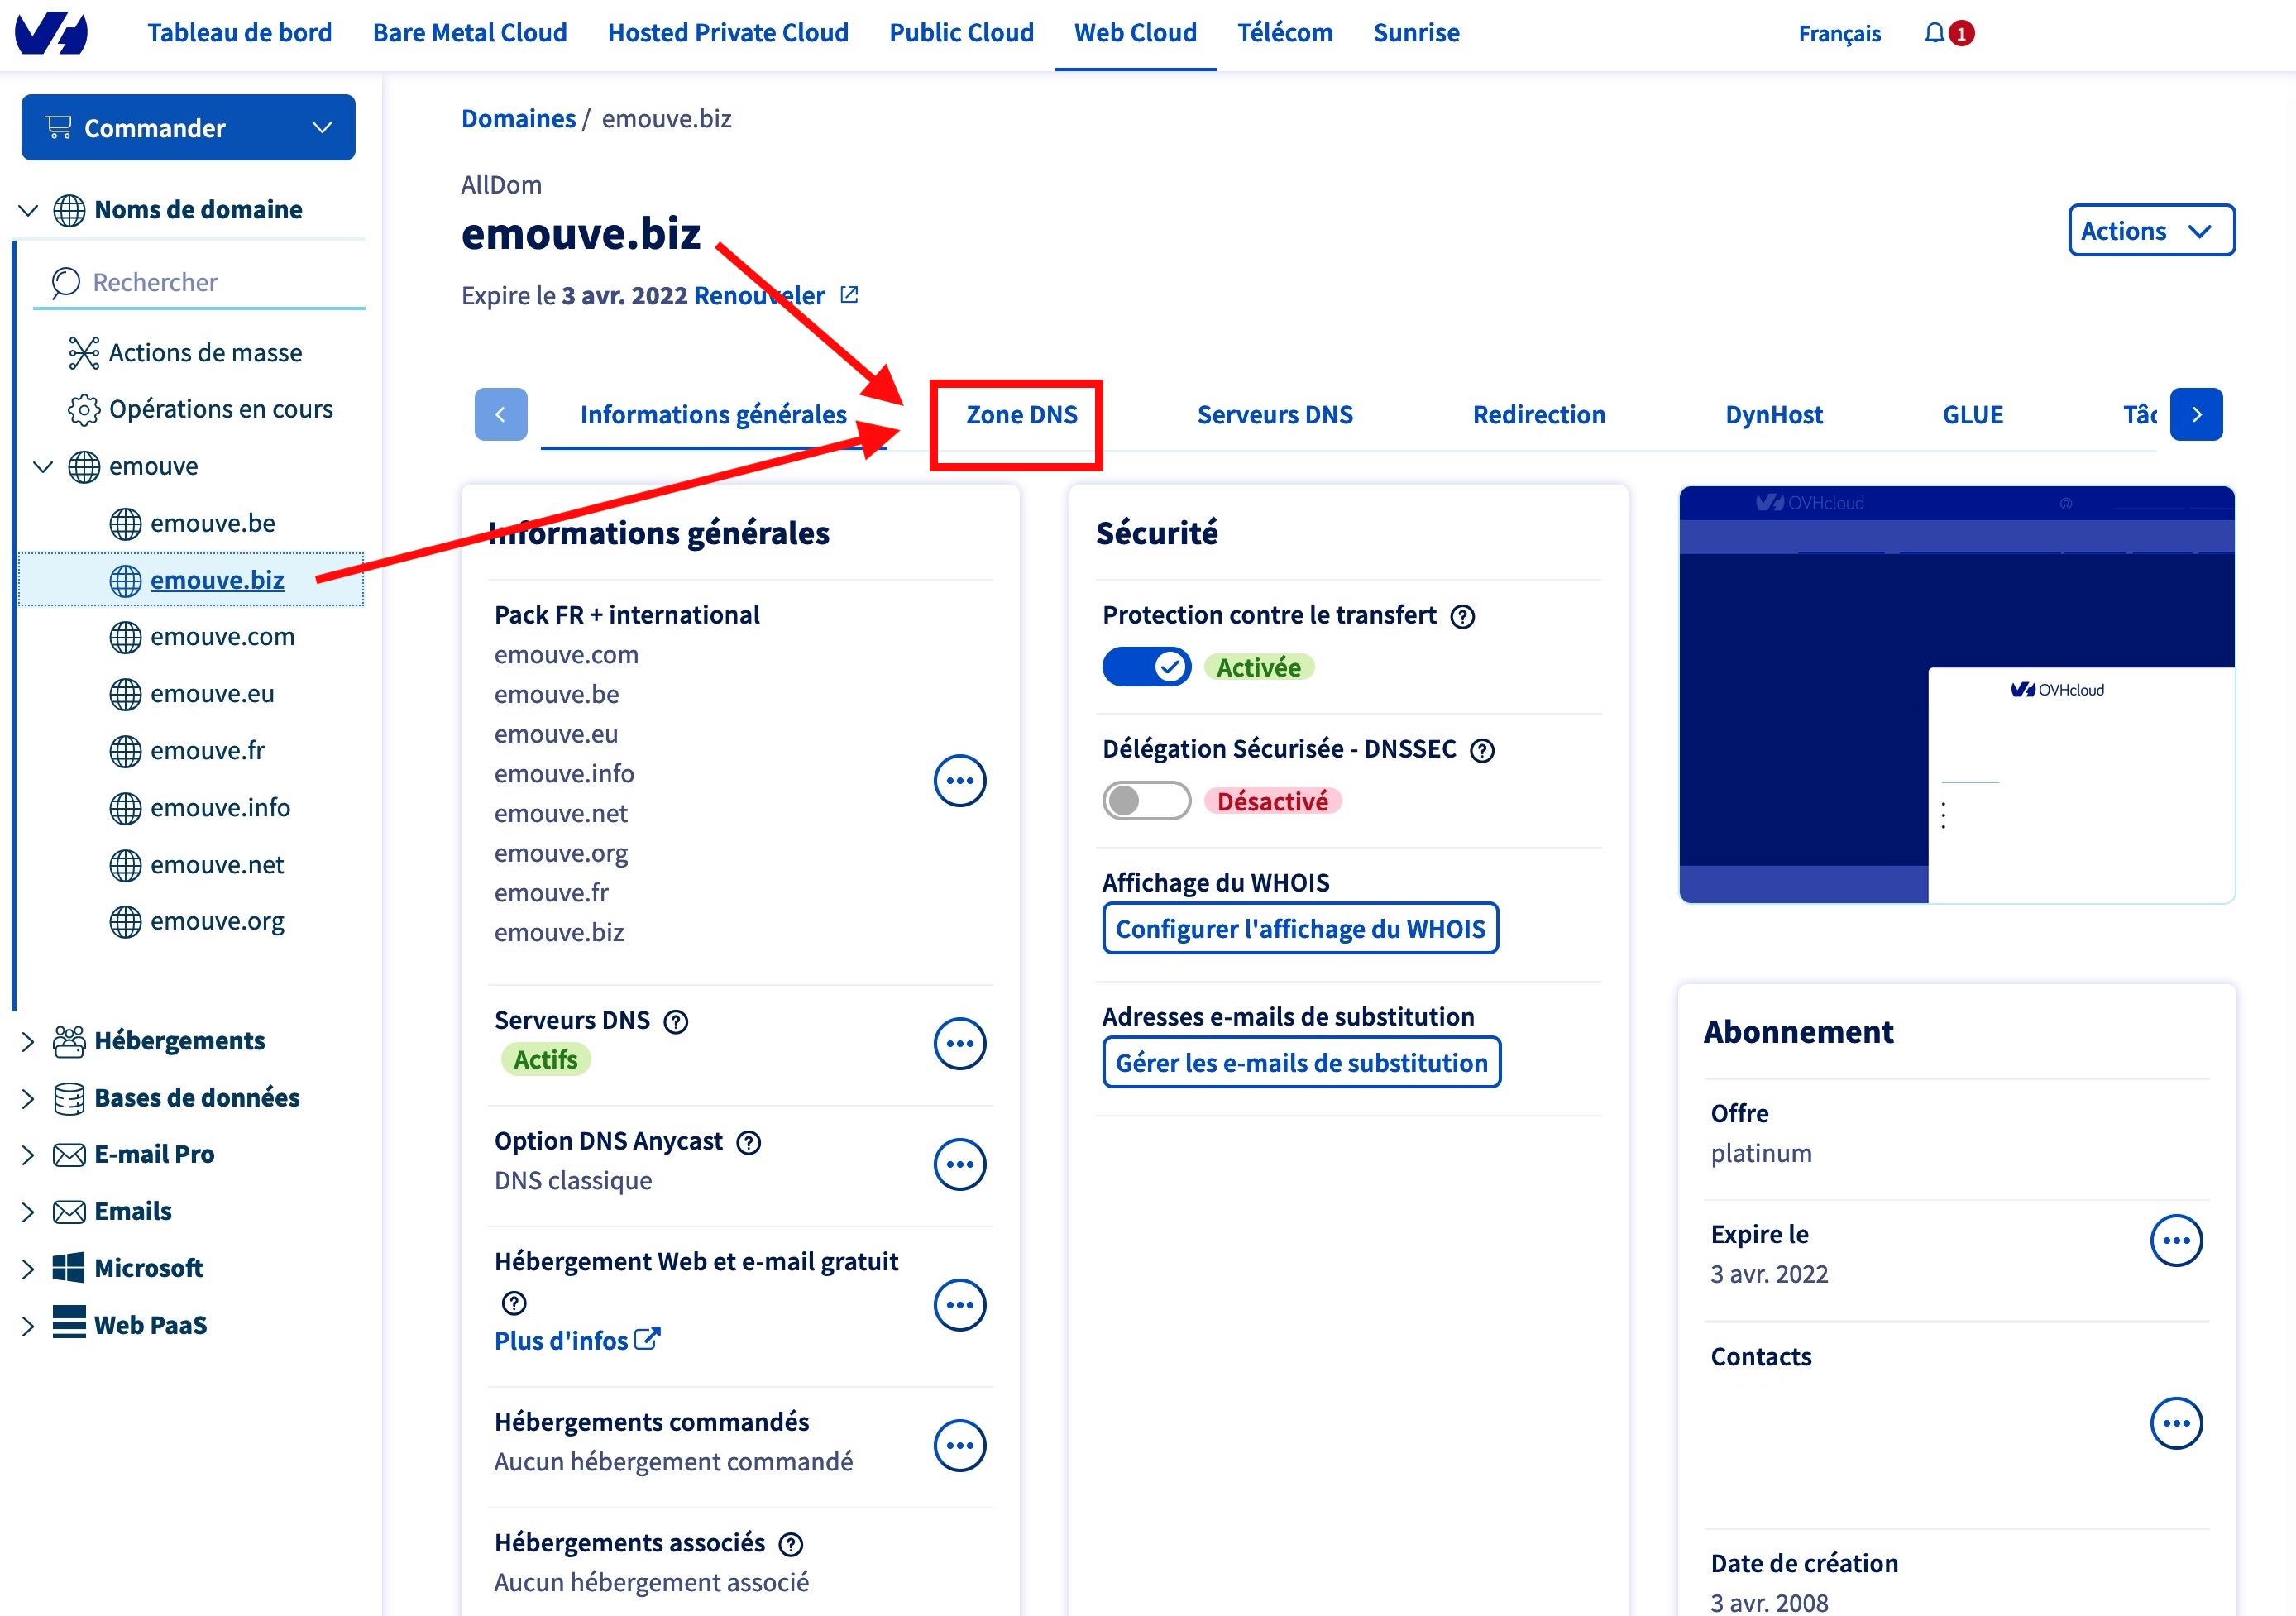Image resolution: width=2296 pixels, height=1616 pixels.
Task: Open Serveurs DNS three-dot menu
Action: 960,1043
